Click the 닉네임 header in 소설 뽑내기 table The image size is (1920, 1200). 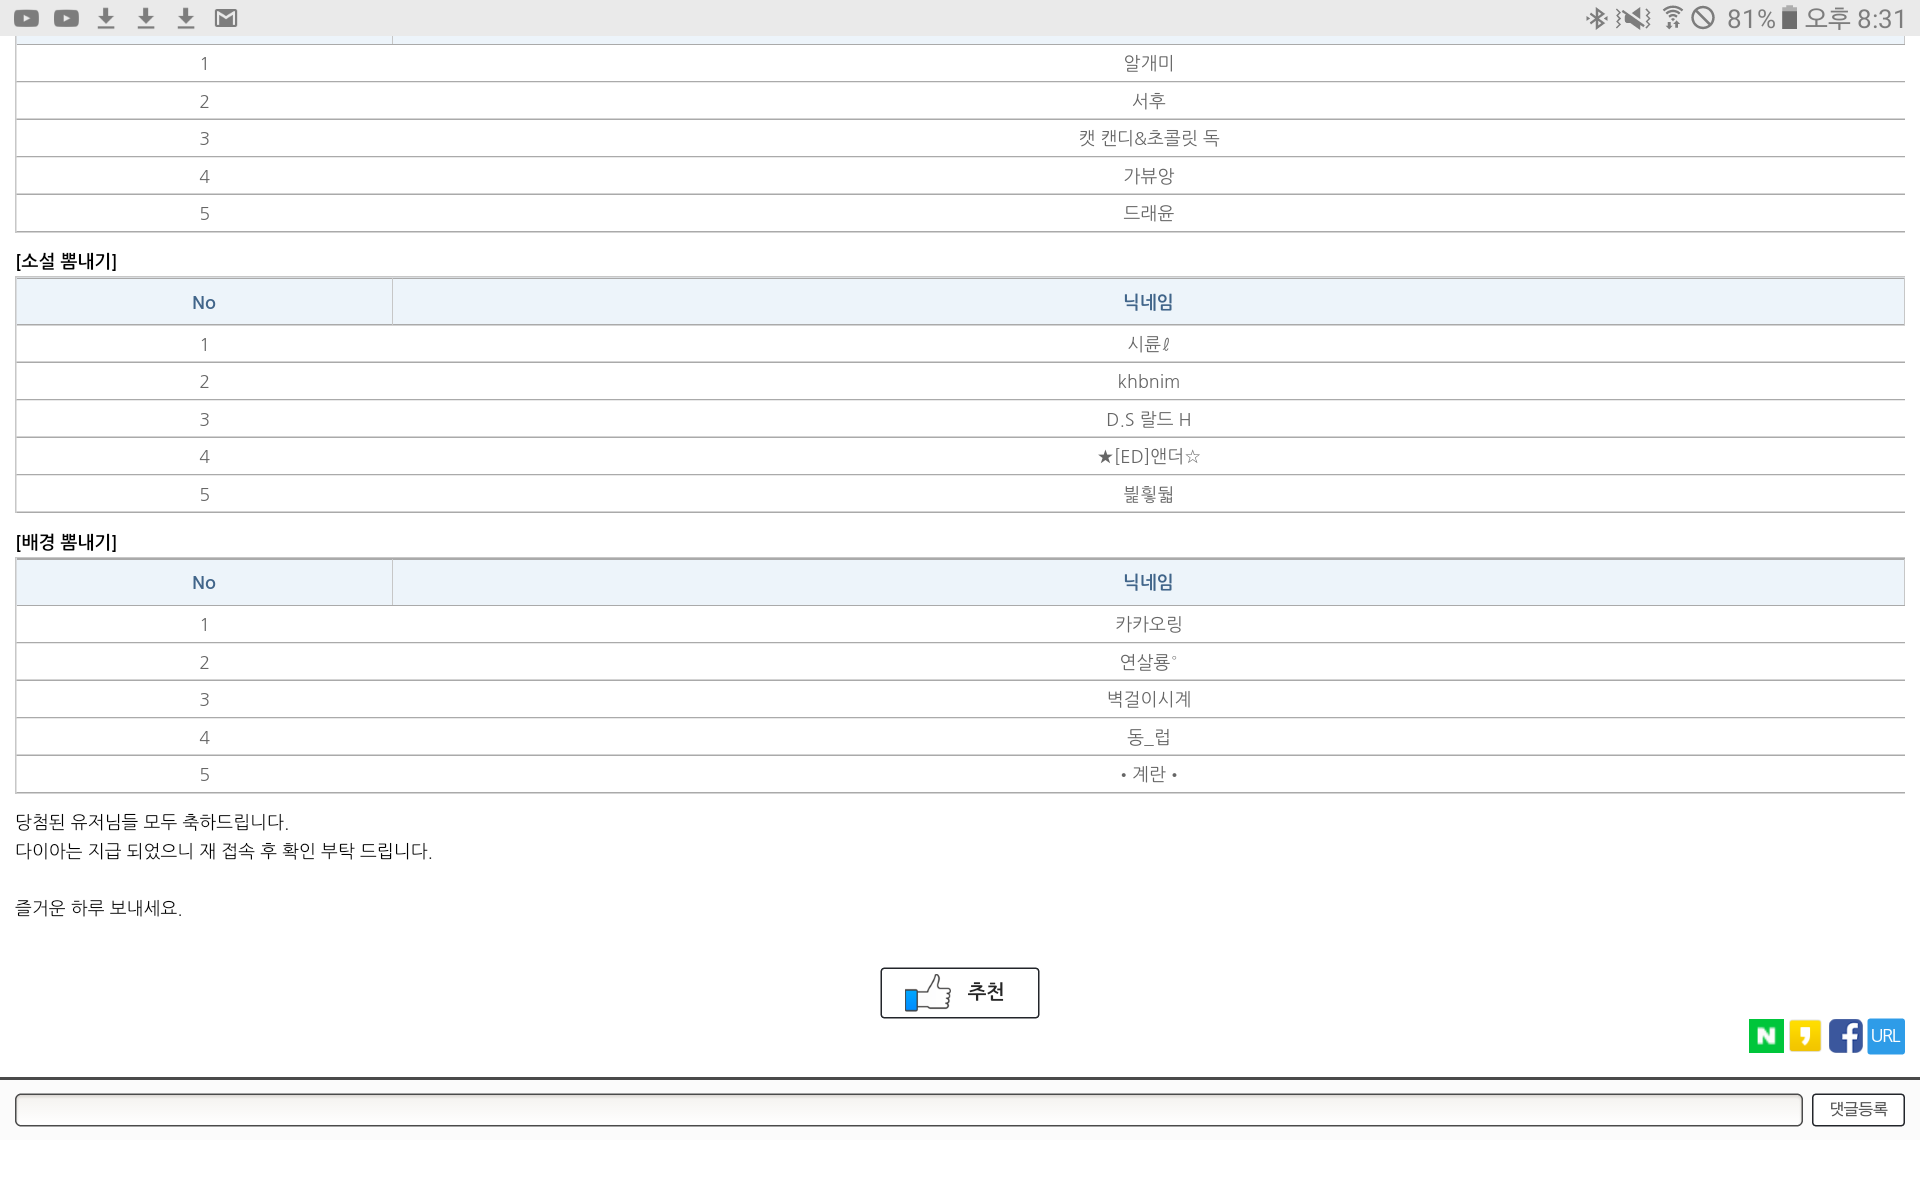pyautogui.click(x=1148, y=302)
